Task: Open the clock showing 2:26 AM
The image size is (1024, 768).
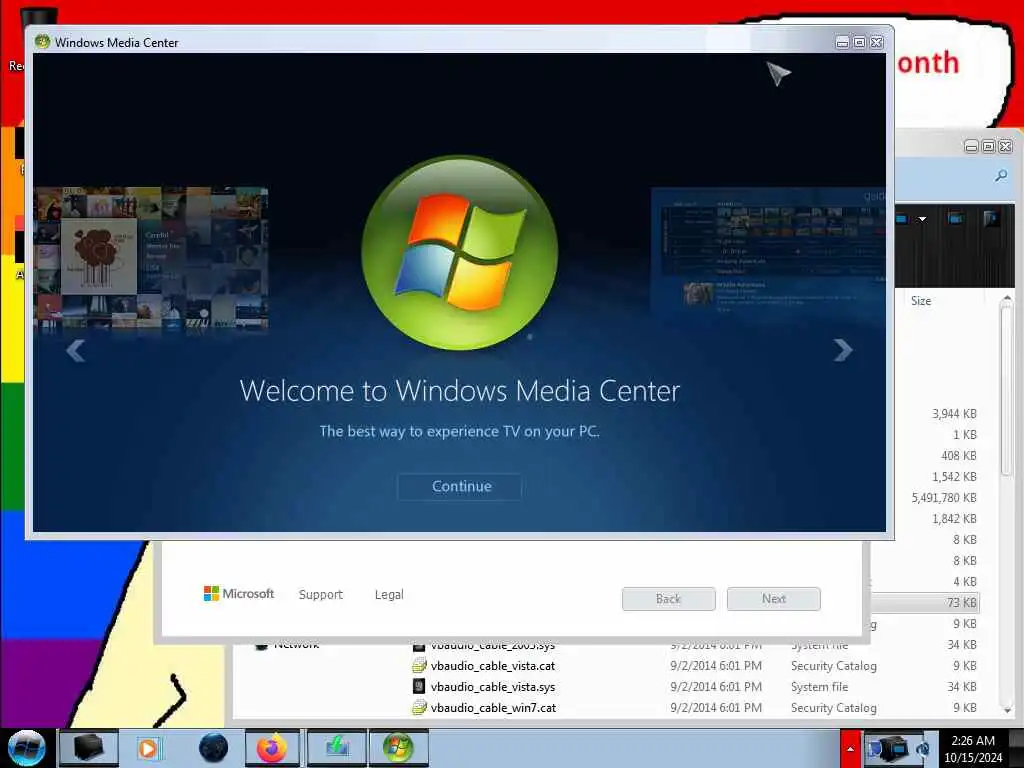Action: coord(972,749)
